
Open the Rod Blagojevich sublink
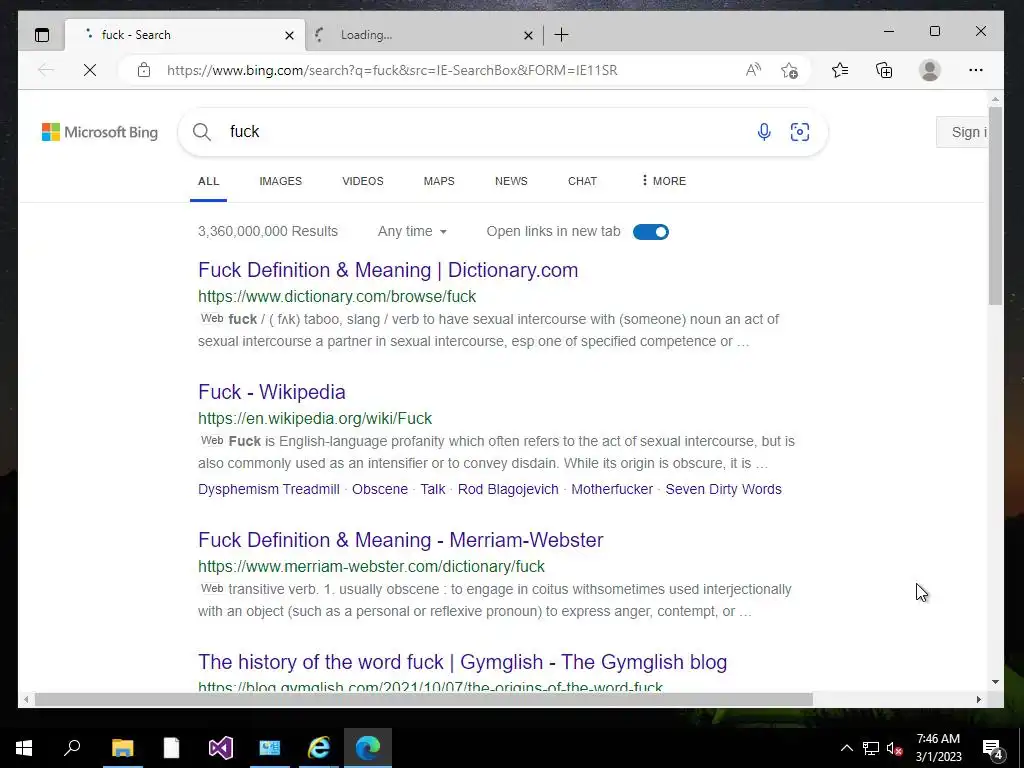click(x=508, y=490)
